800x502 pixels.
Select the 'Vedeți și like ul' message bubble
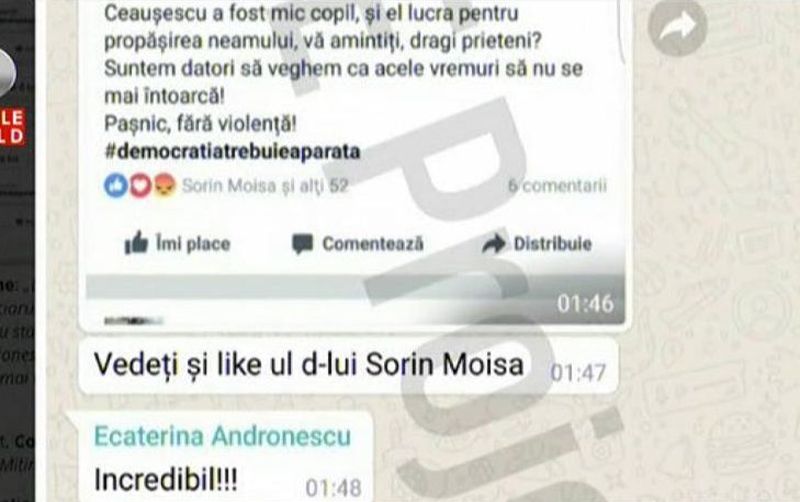pyautogui.click(x=349, y=366)
